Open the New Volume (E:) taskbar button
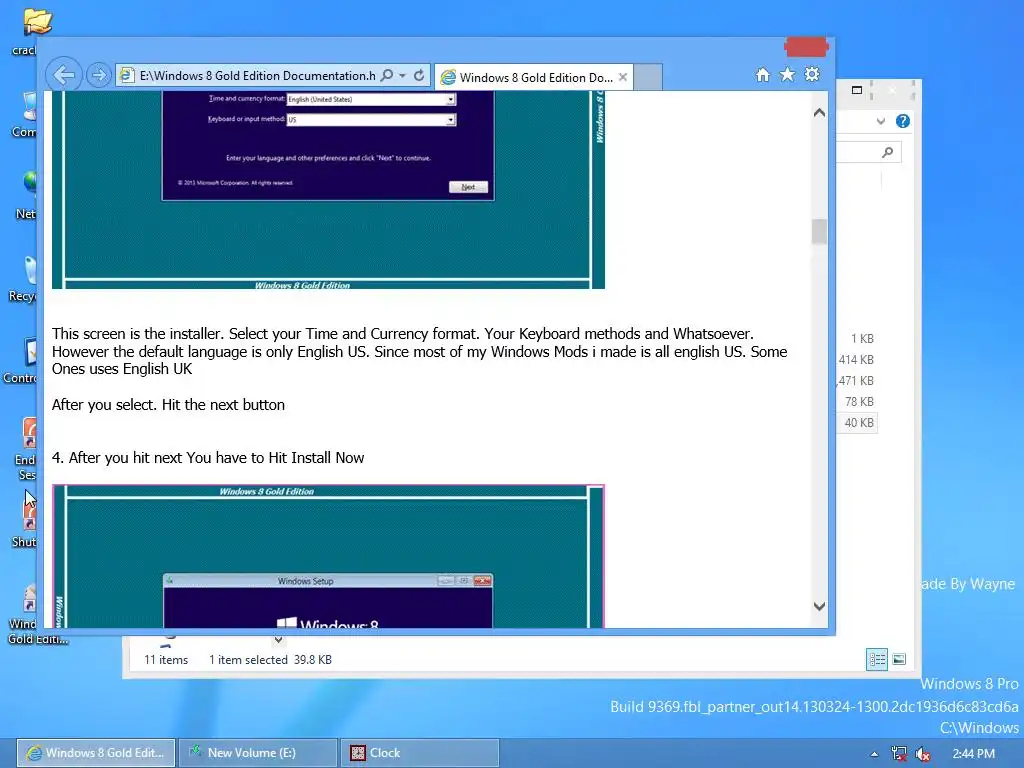This screenshot has width=1024, height=768. pos(258,753)
